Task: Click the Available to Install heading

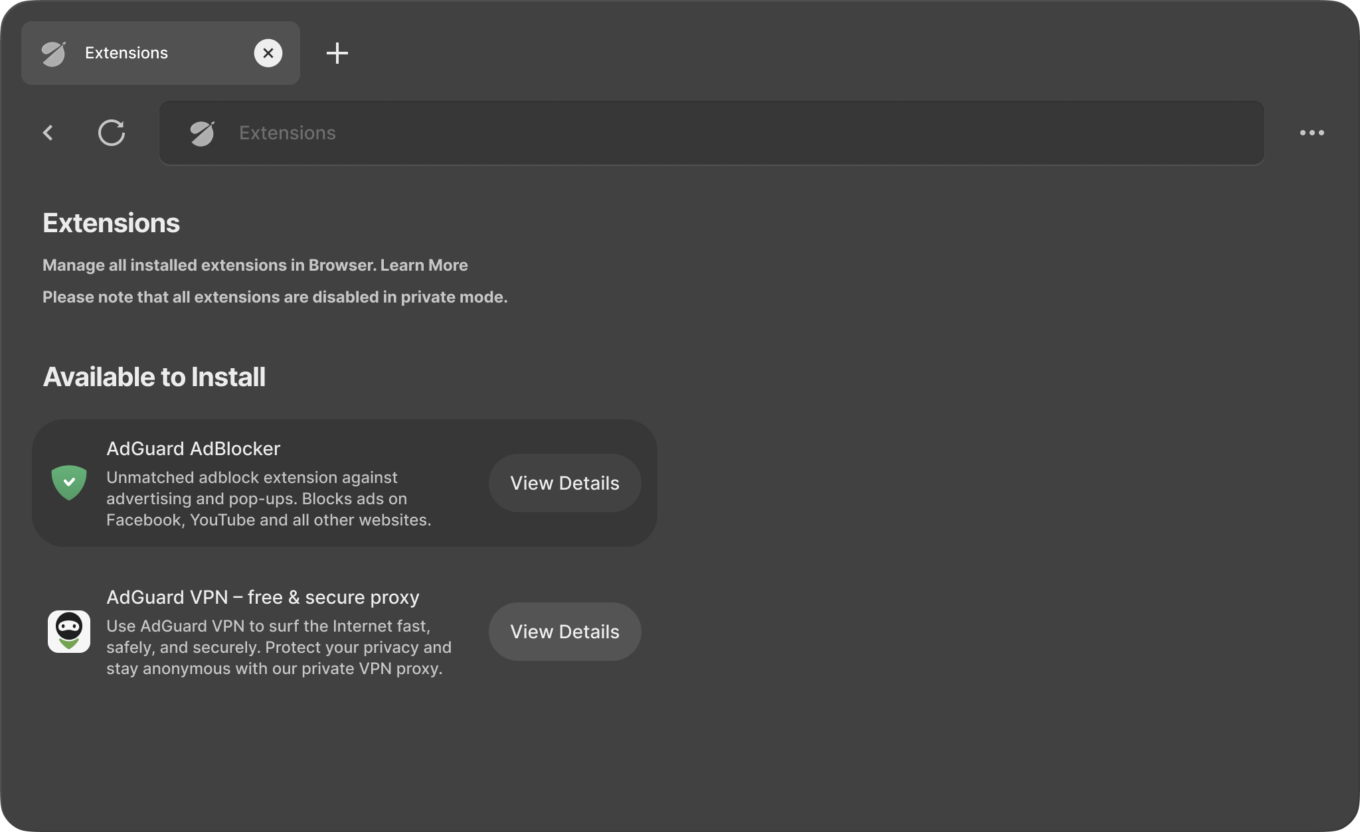Action: [x=153, y=377]
